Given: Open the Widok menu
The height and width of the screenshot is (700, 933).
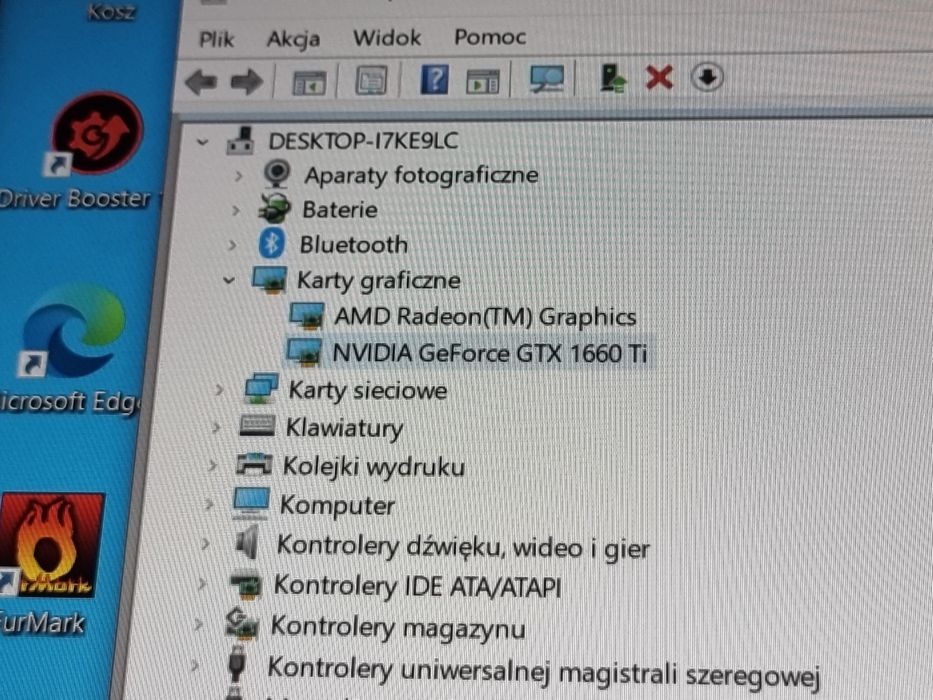Looking at the screenshot, I should coord(387,38).
